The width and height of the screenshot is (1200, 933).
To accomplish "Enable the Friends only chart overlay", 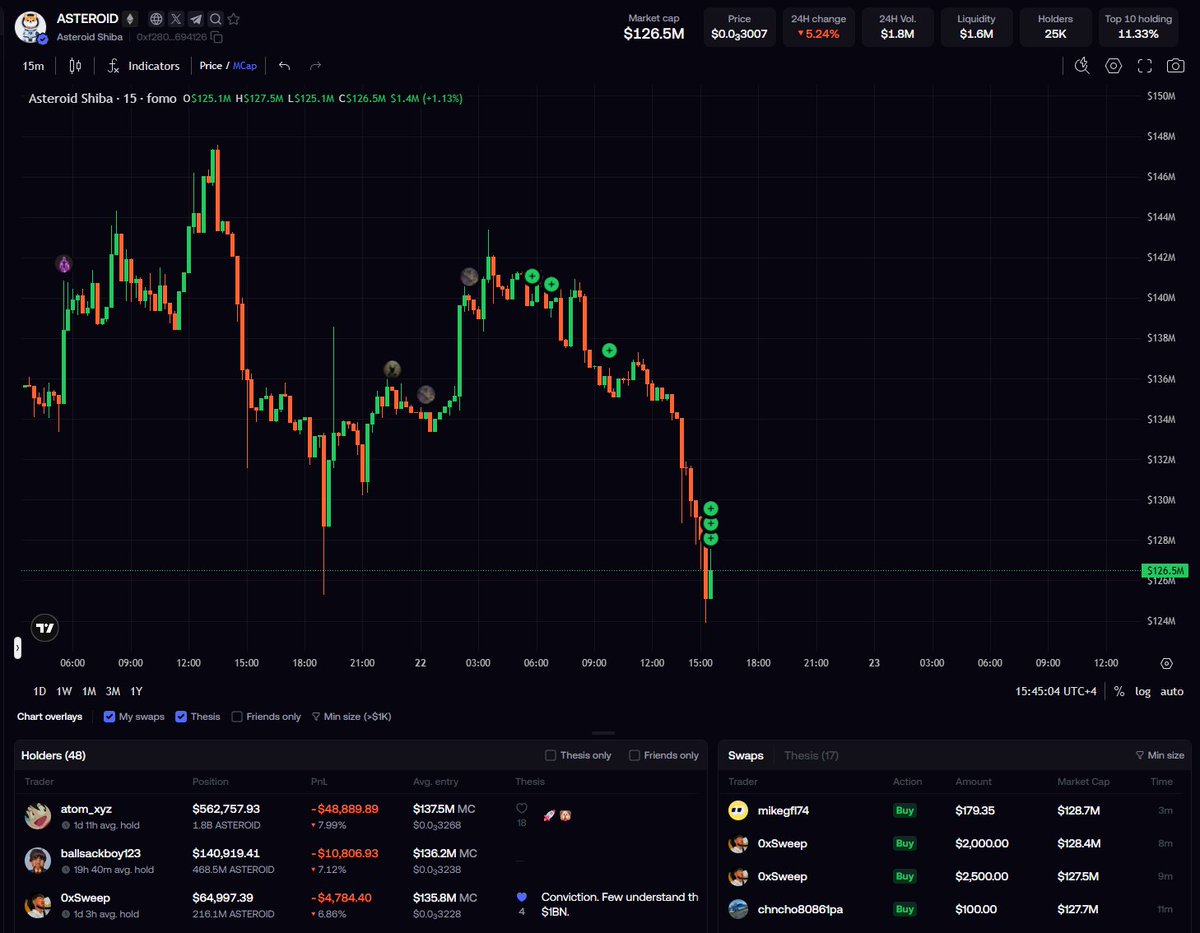I will click(x=237, y=716).
